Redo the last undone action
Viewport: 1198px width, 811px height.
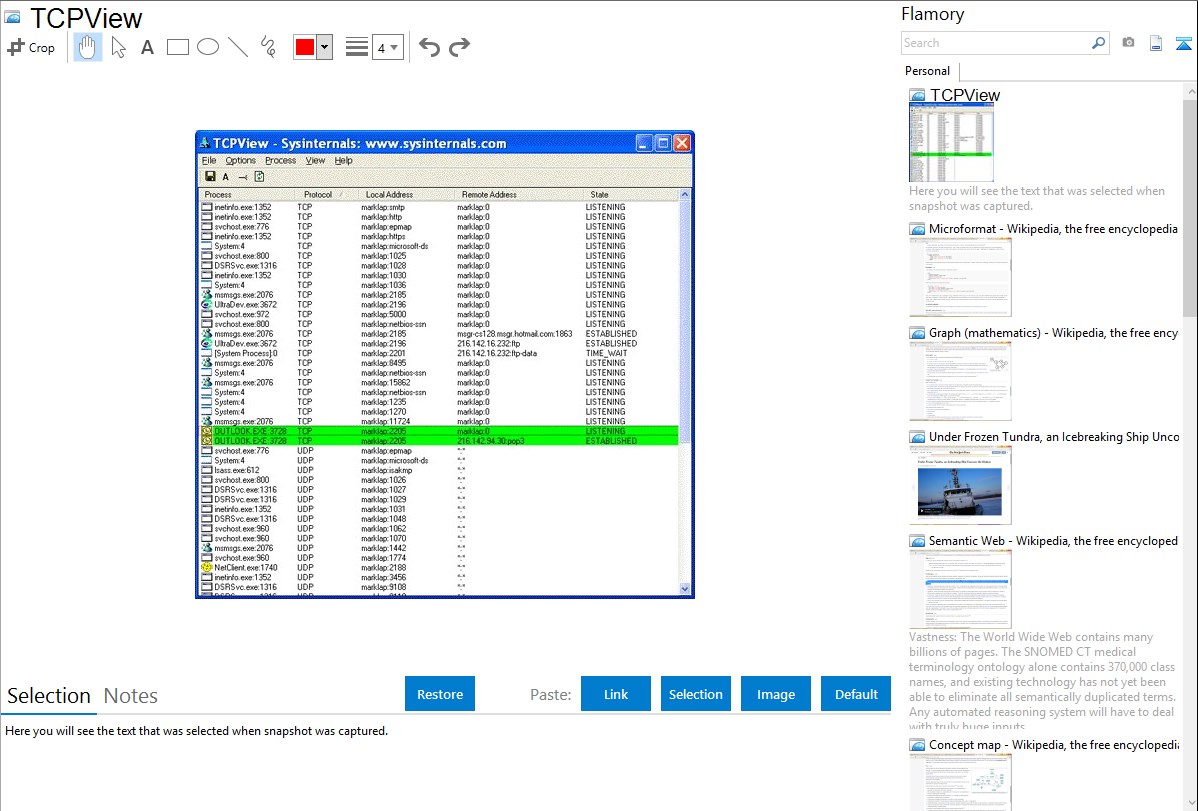coord(460,47)
